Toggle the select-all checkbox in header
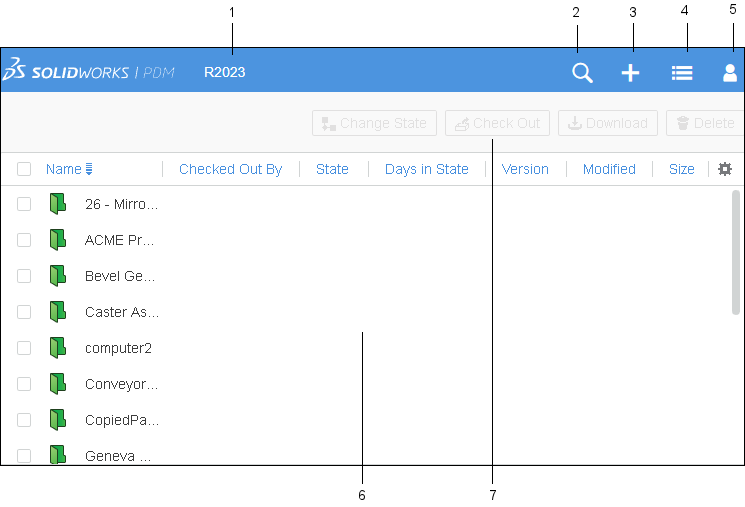The height and width of the screenshot is (507, 745). (x=24, y=169)
